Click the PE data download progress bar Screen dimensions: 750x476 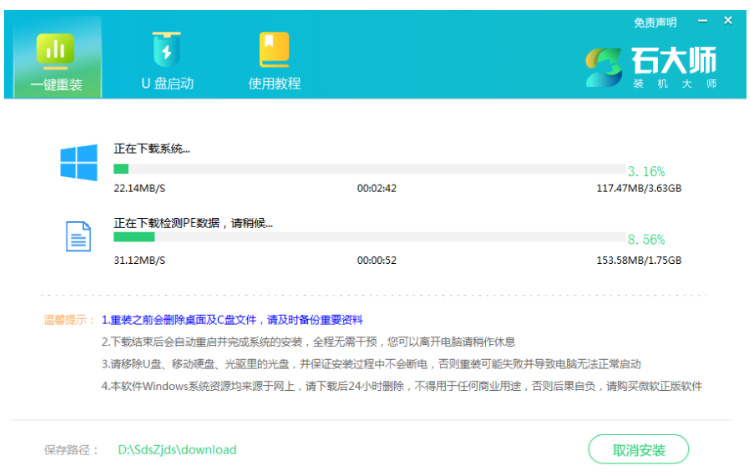tap(368, 237)
